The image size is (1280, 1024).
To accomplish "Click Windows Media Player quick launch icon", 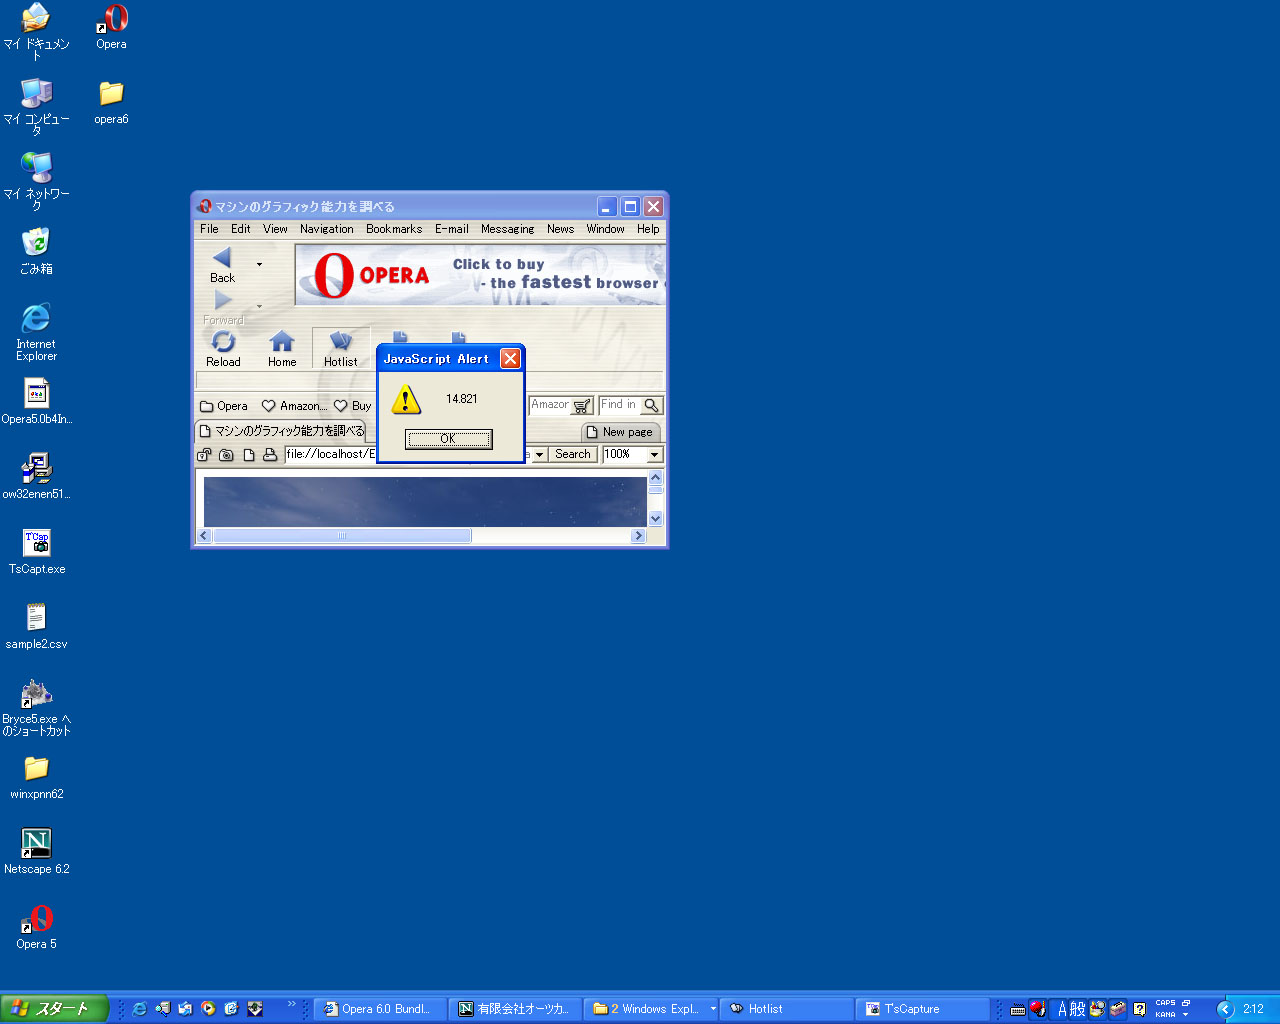I will pyautogui.click(x=208, y=1009).
